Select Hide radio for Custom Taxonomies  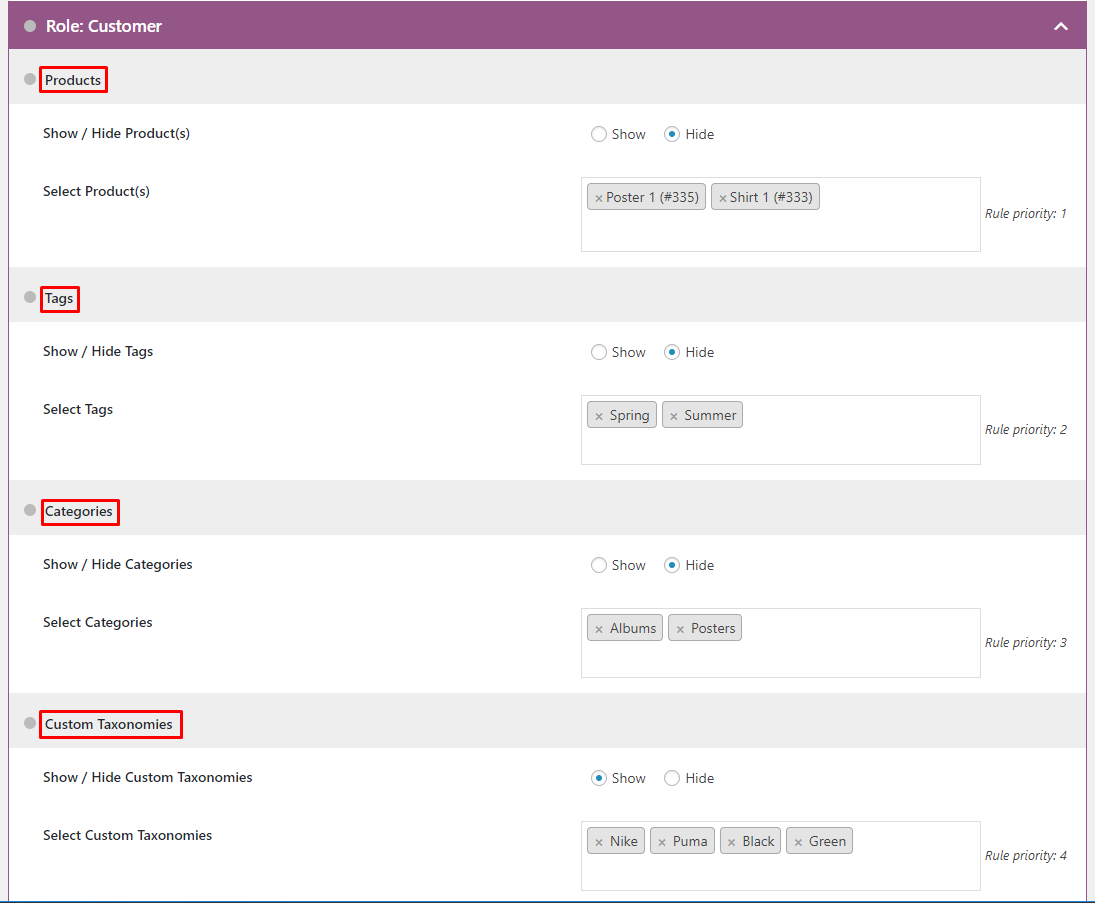click(x=671, y=777)
